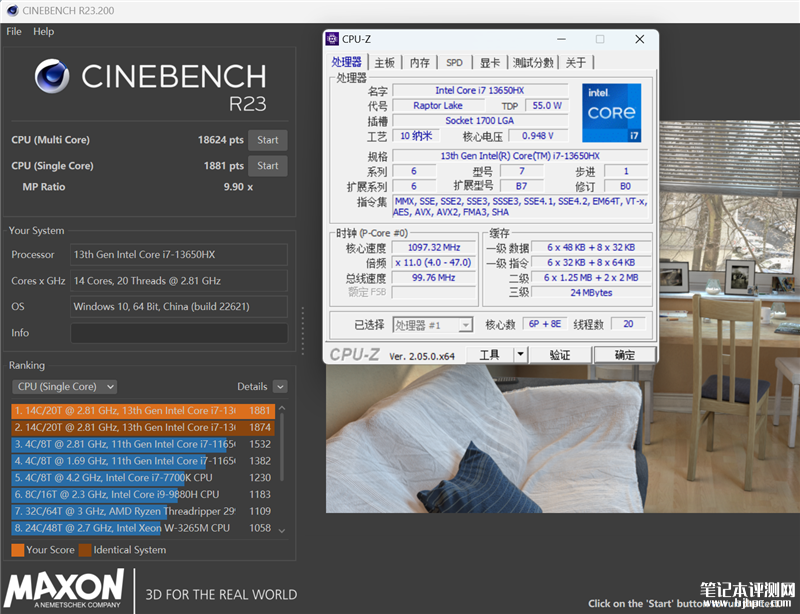Image resolution: width=800 pixels, height=614 pixels.
Task: Click the 1097.32 MHz core speed value
Action: [x=434, y=248]
